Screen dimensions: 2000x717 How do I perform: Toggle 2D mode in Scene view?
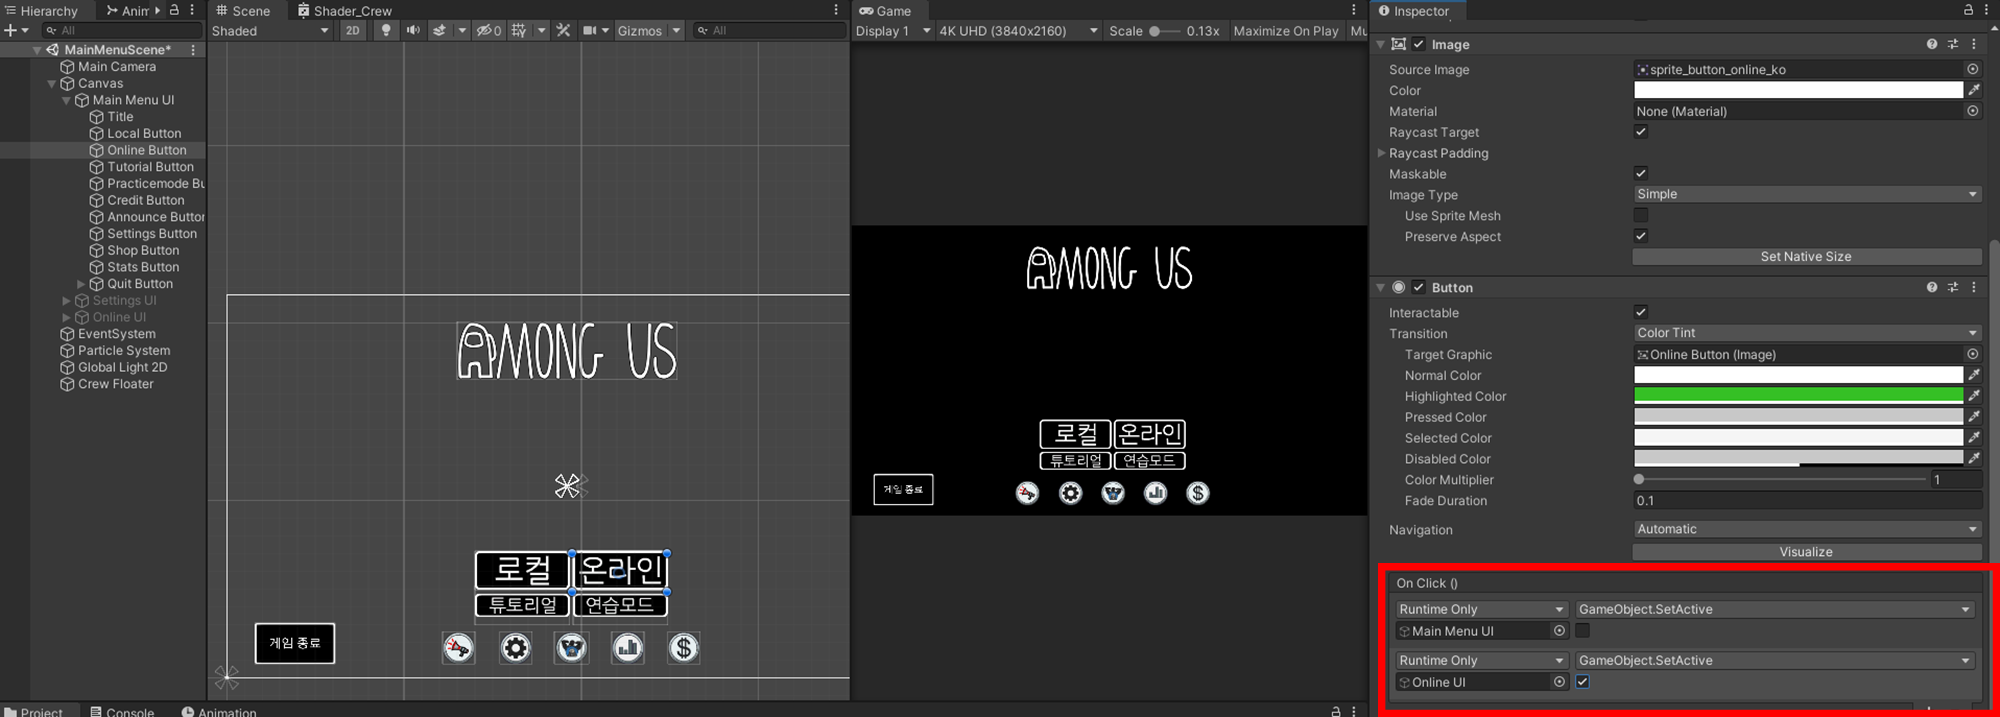(x=353, y=31)
